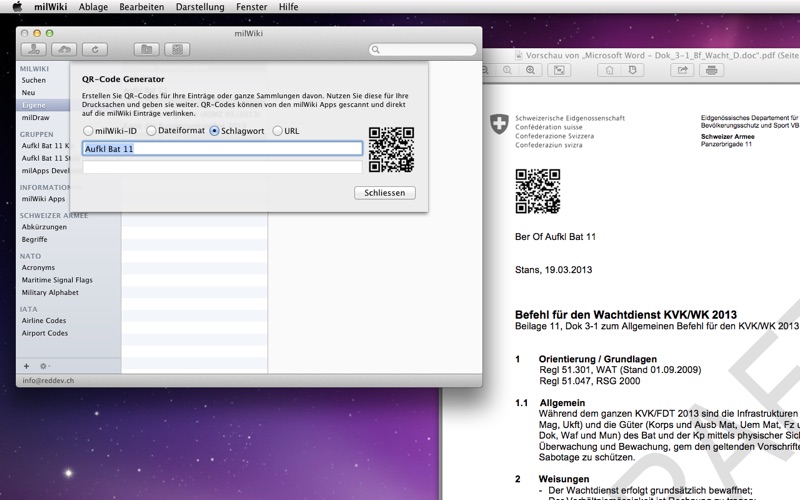Click the empty second field in QR dialog

[x=222, y=167]
